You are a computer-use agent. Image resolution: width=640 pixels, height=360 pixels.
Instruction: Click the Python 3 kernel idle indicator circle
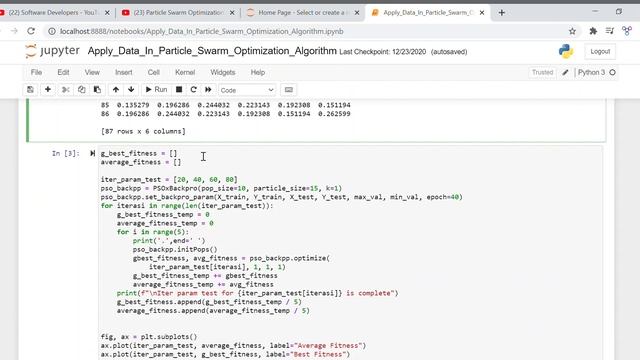click(612, 72)
